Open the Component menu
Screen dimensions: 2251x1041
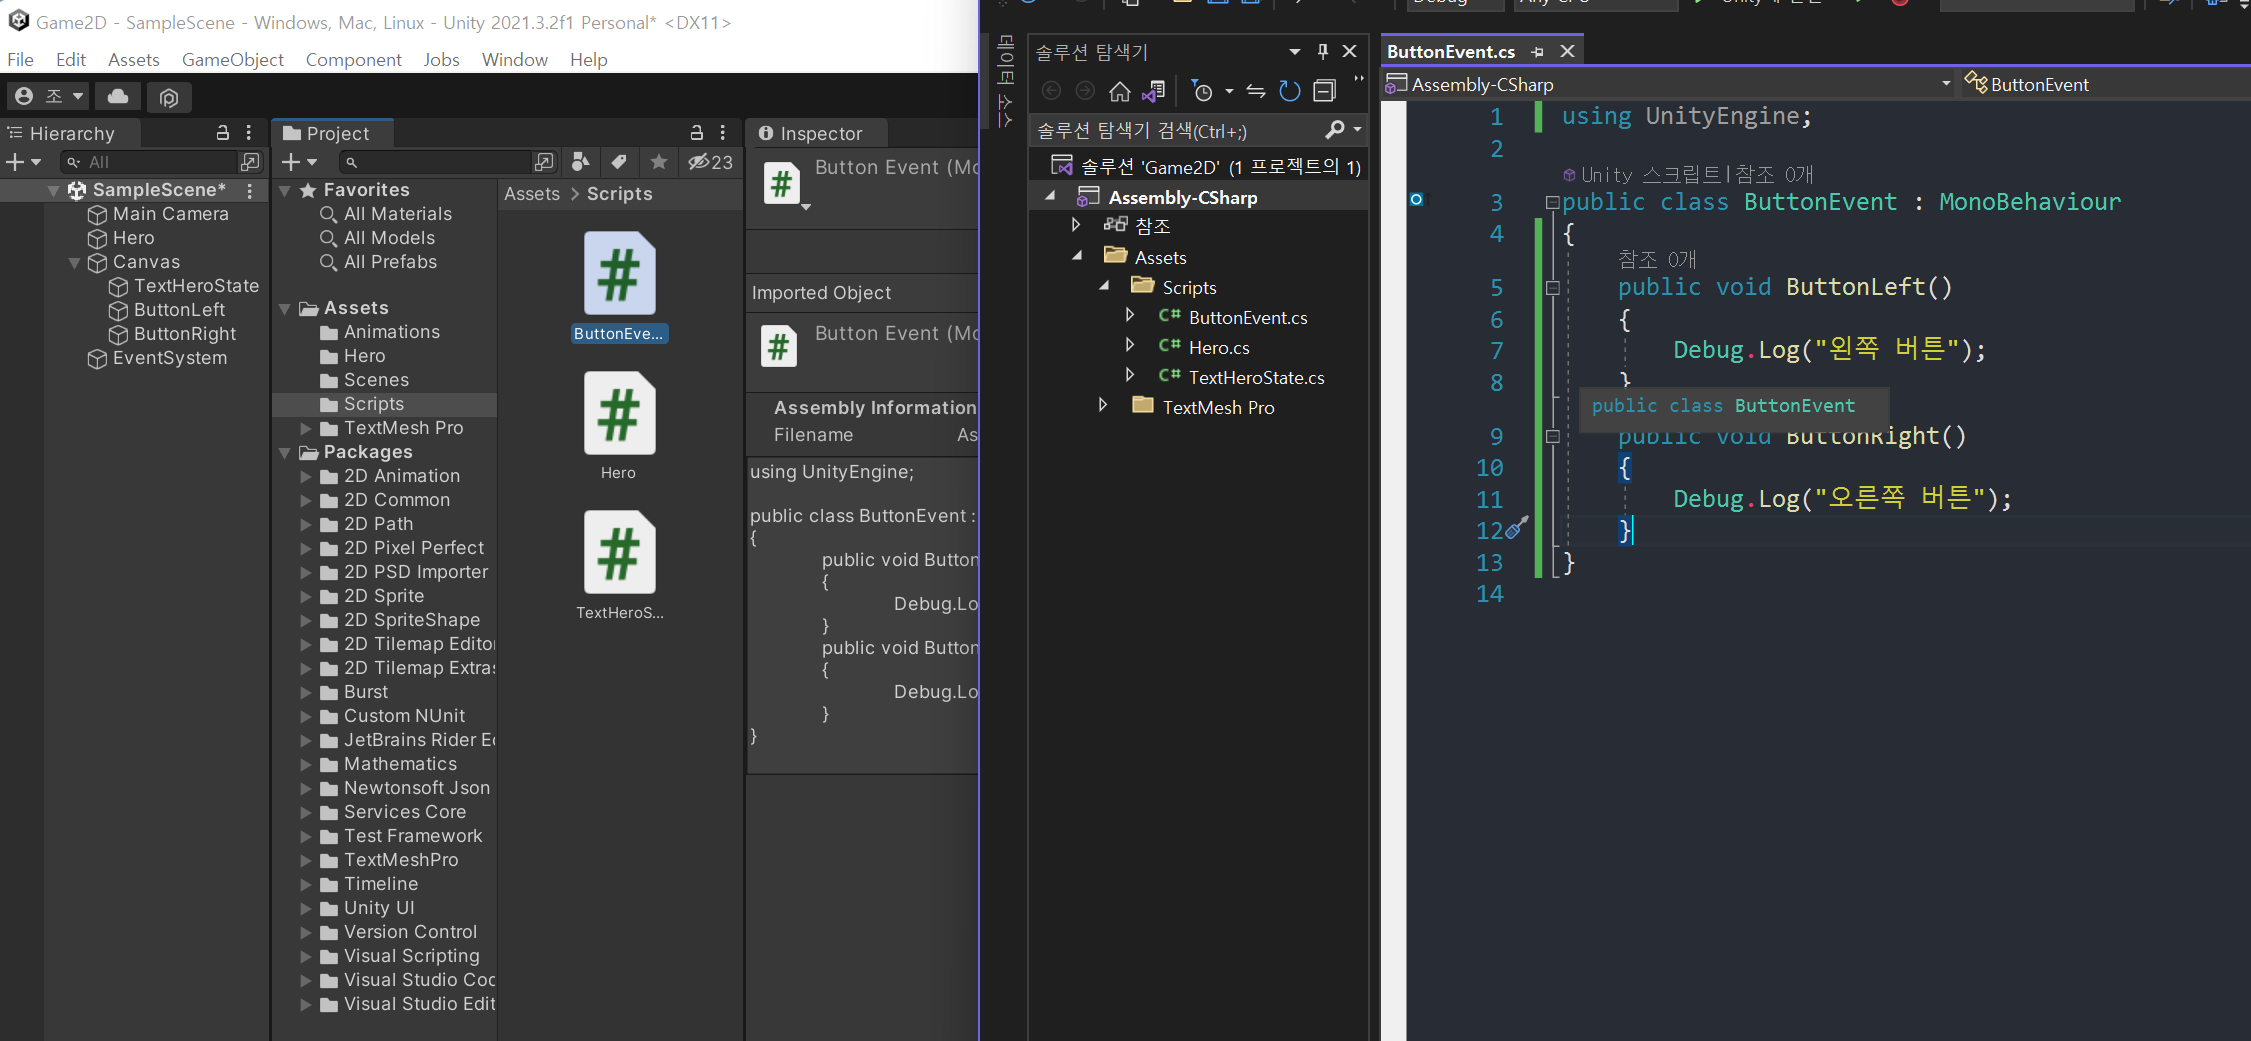coord(353,60)
